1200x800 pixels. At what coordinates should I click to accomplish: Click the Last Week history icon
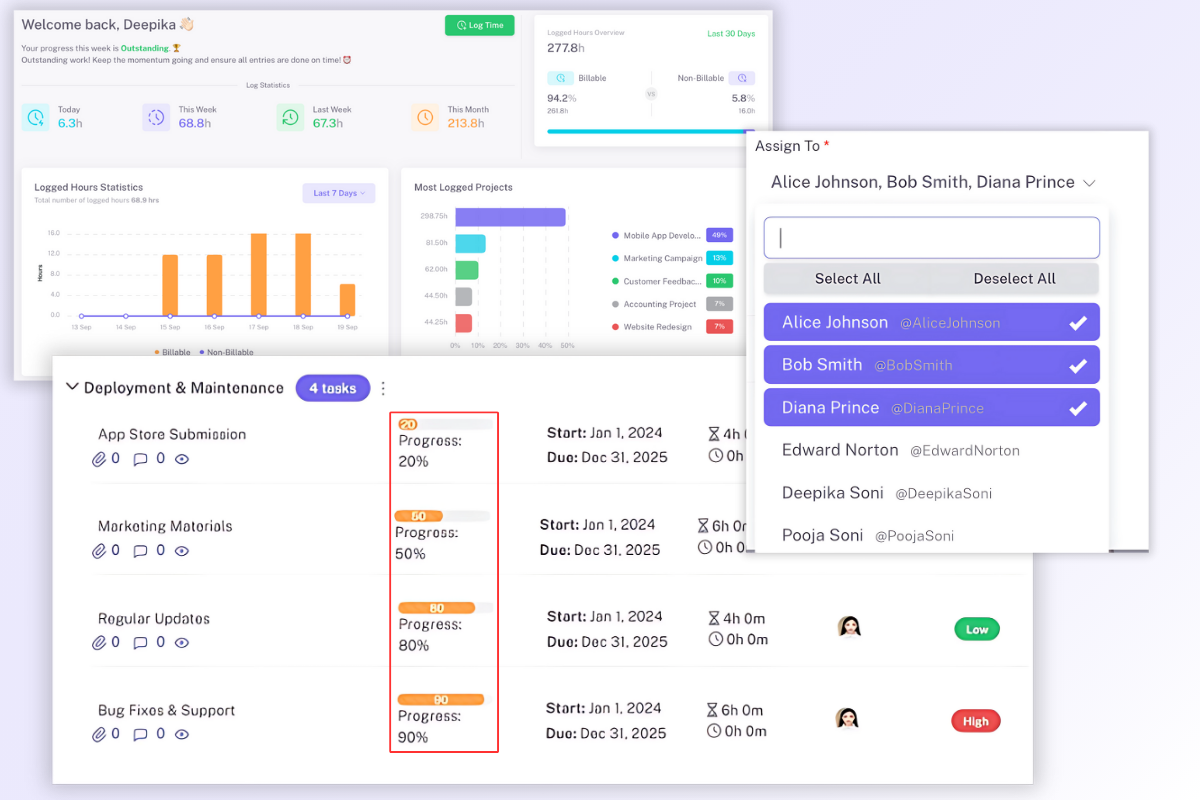click(290, 117)
